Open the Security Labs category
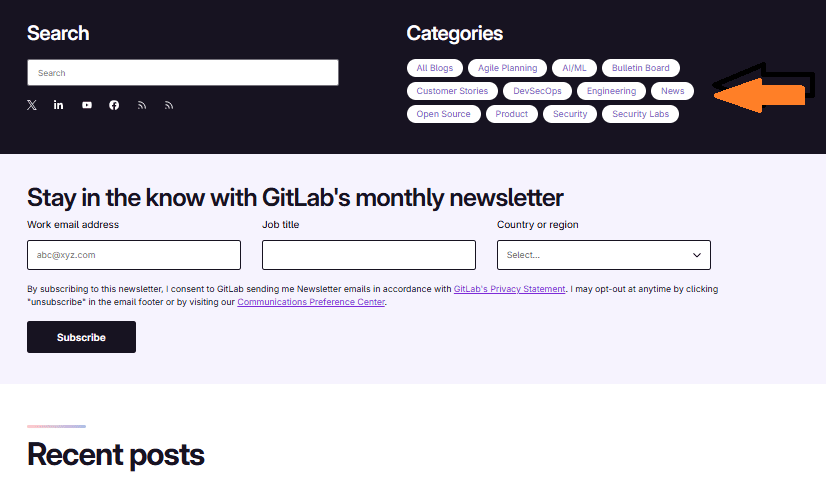 [x=640, y=114]
